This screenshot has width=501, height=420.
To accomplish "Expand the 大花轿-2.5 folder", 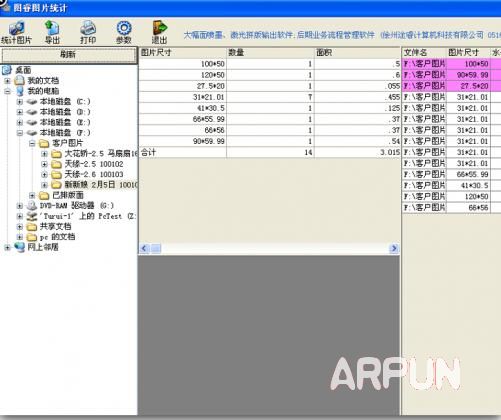I will click(44, 154).
